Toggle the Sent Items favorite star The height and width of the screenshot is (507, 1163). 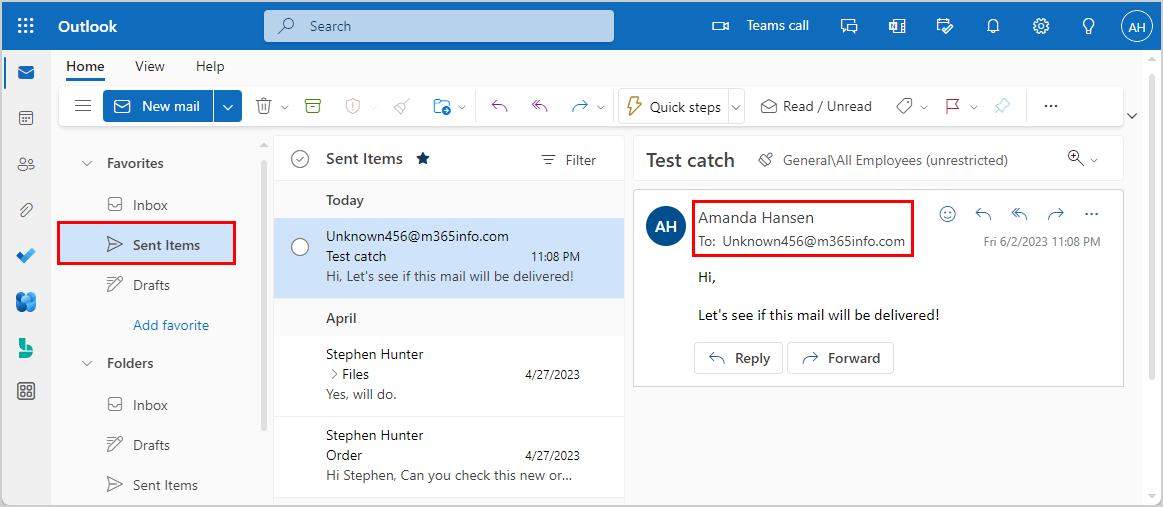(423, 158)
